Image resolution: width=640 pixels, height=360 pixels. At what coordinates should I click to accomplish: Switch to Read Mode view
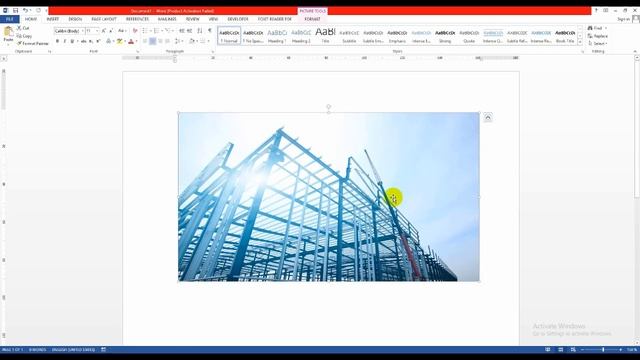[548, 350]
